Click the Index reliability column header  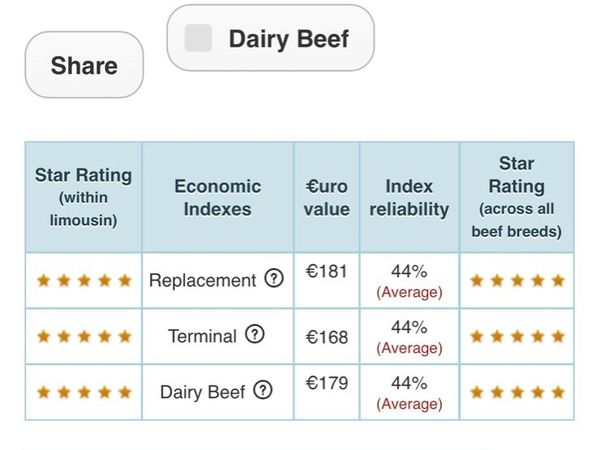coord(409,197)
